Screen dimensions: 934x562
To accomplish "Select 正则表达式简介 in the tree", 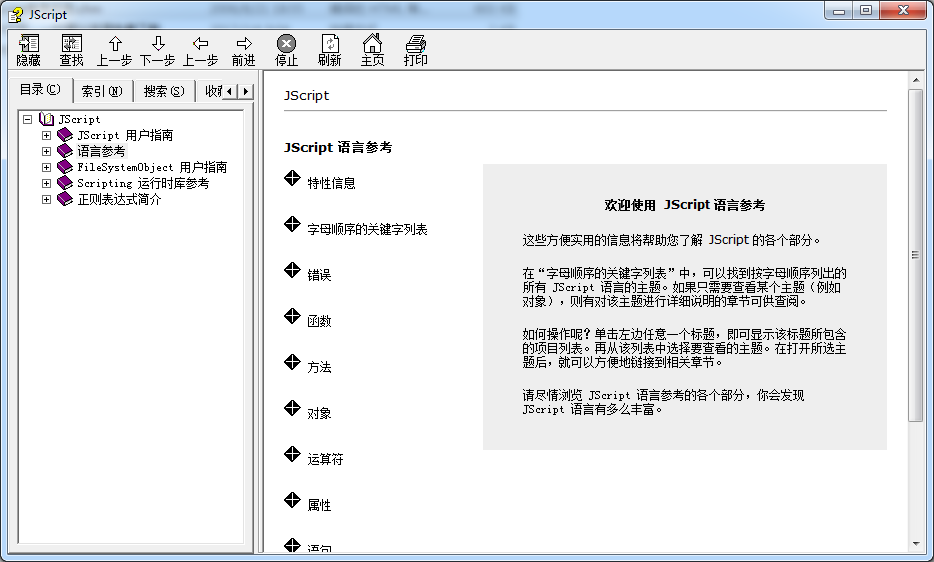I will tap(119, 200).
